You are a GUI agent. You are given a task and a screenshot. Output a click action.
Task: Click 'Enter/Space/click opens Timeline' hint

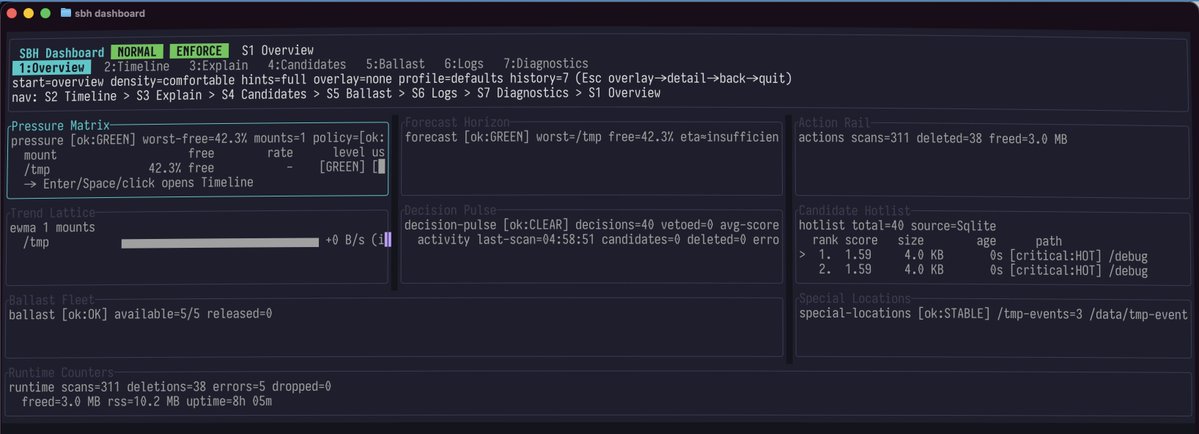click(138, 183)
